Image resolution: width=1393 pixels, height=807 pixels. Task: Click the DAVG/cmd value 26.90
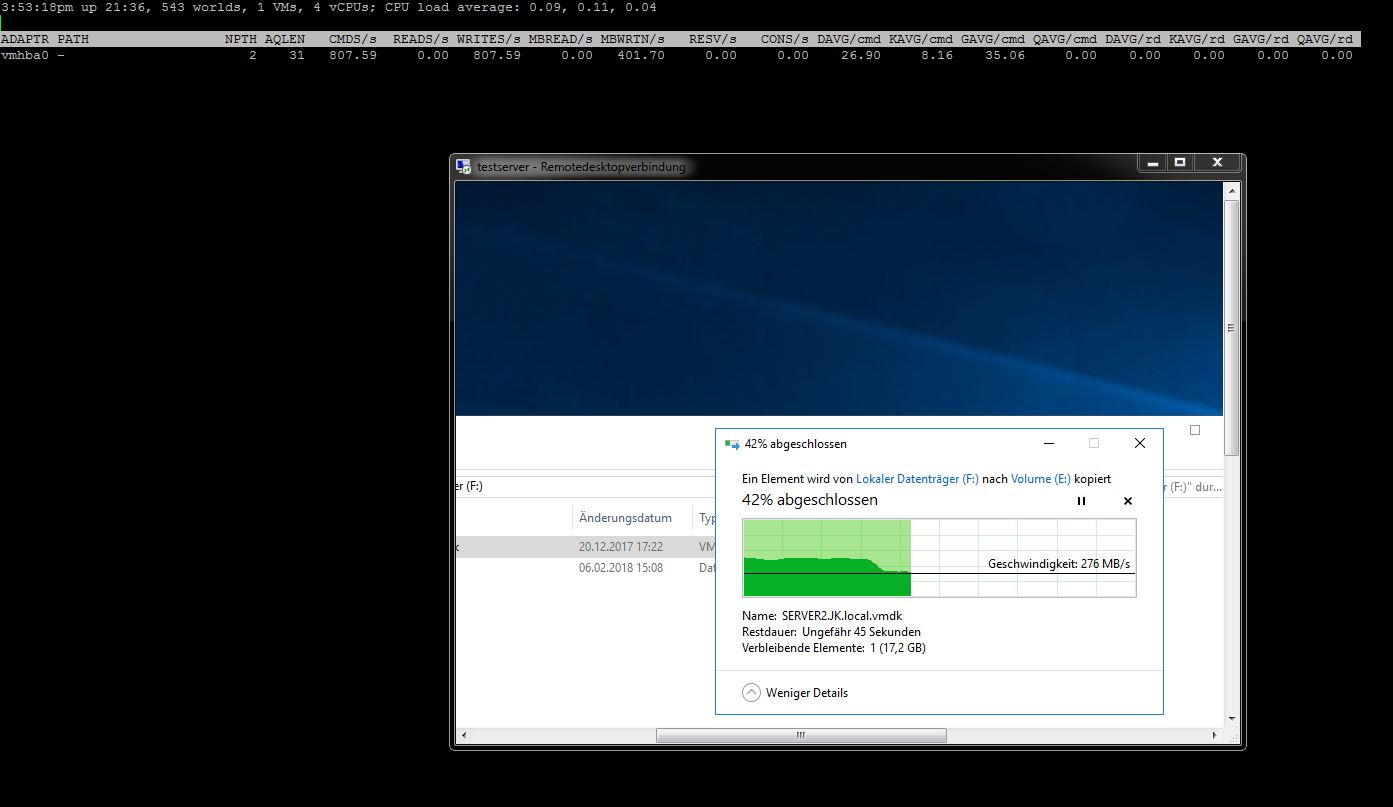(x=860, y=56)
